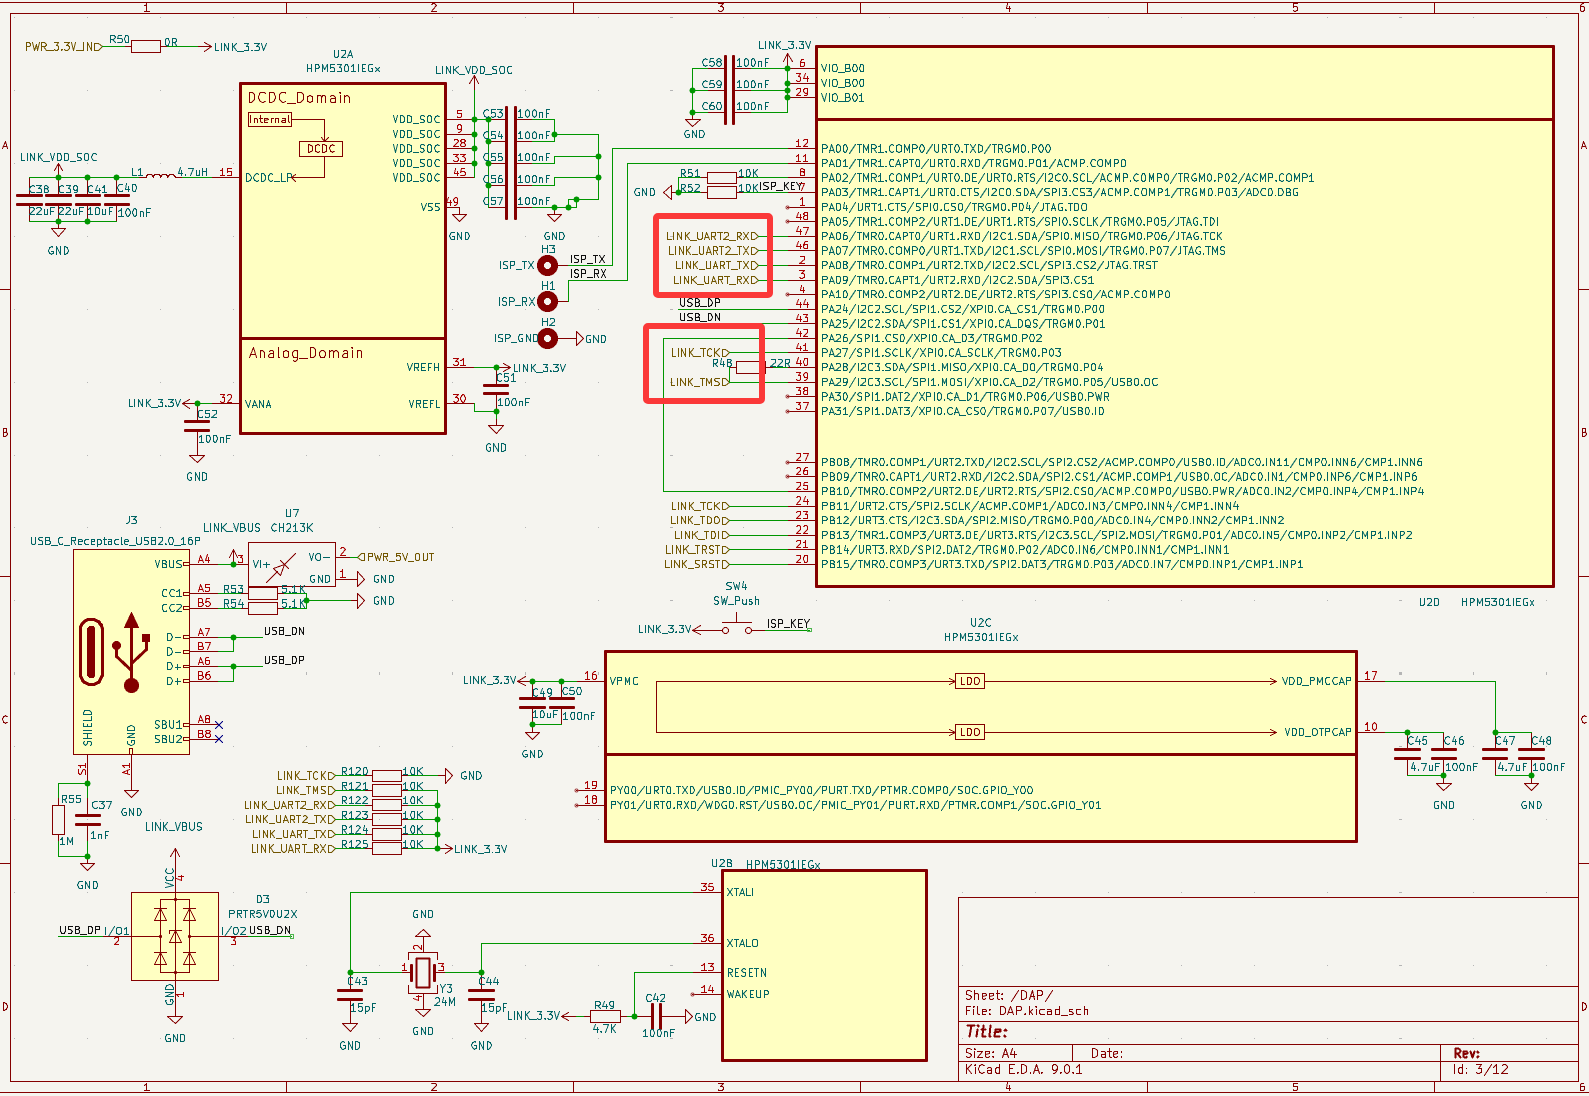Viewport: 1589px width, 1096px height.
Task: Select the H3 ISP_TX test point
Action: coord(547,265)
